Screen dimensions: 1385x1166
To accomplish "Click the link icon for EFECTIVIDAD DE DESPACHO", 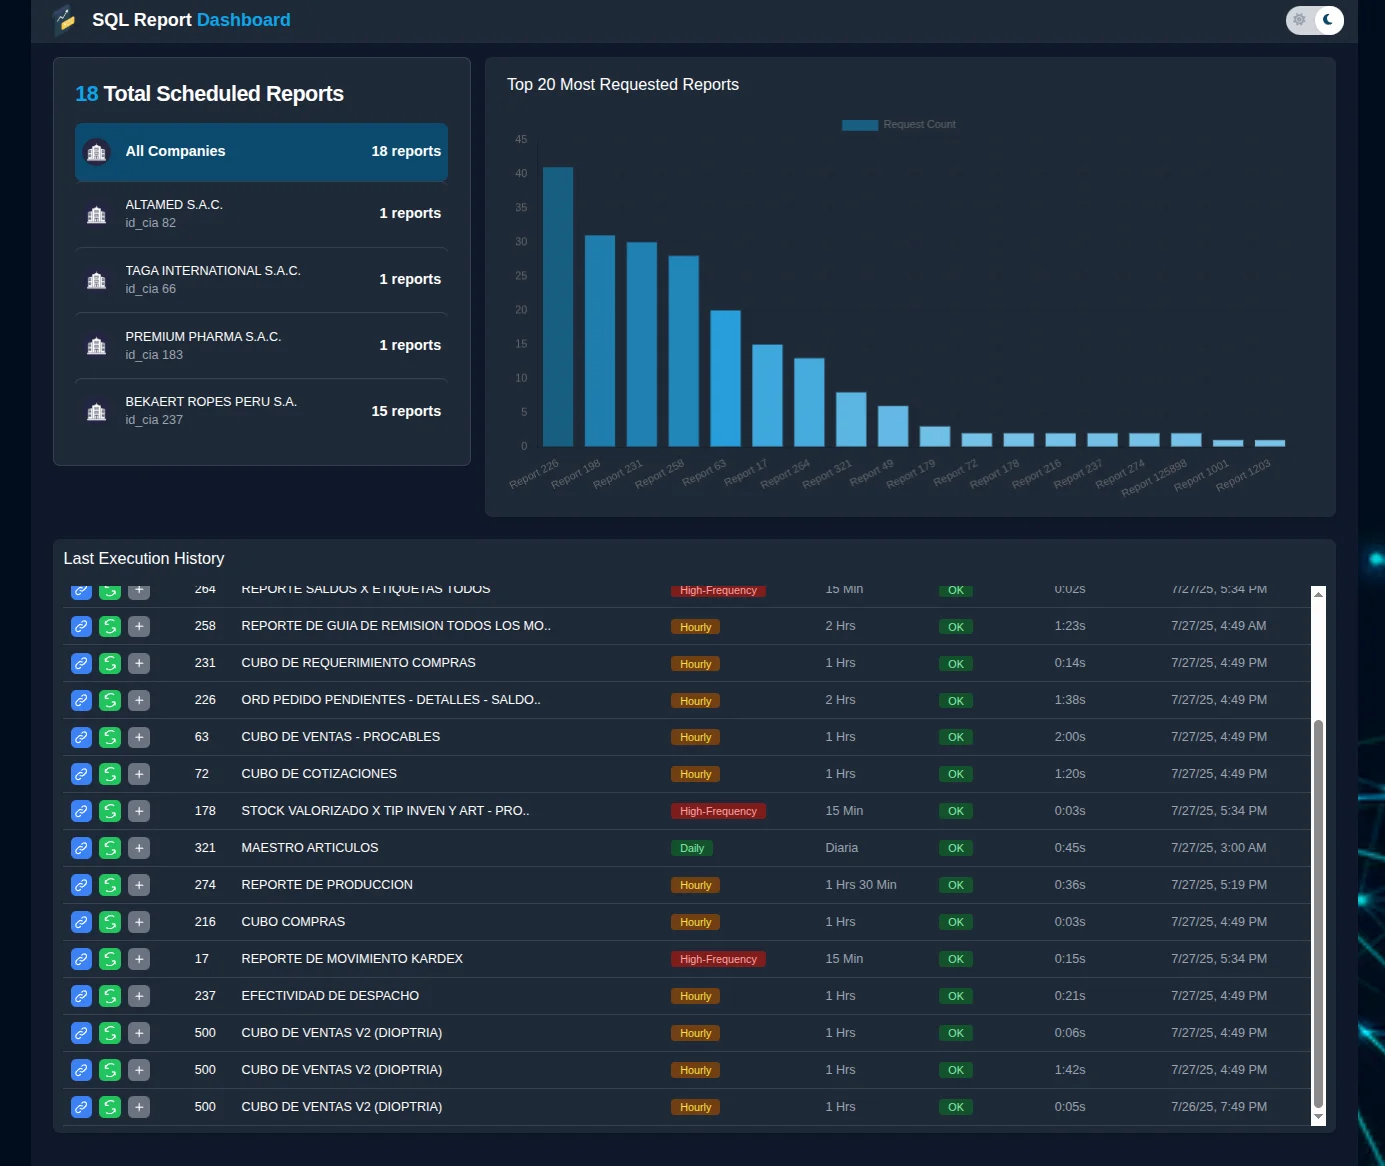I will tap(81, 996).
